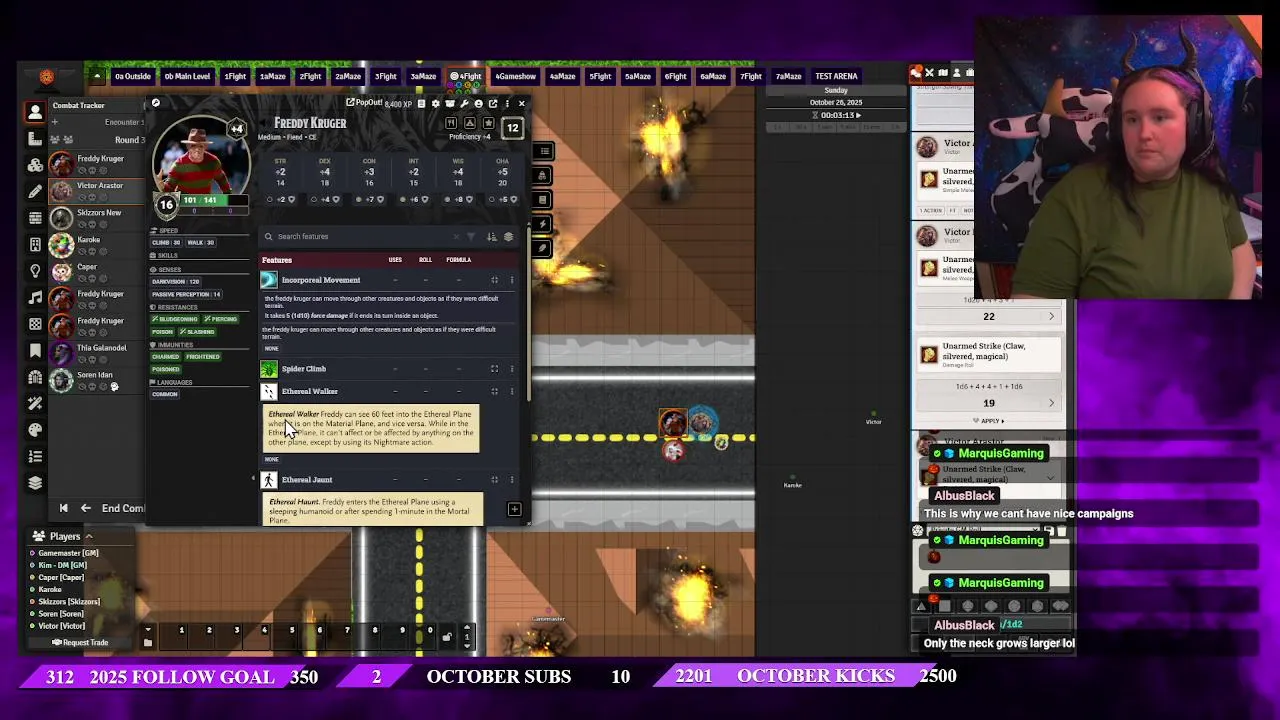Open the palette color tool icon
This screenshot has width=1280, height=720.
click(x=35, y=430)
